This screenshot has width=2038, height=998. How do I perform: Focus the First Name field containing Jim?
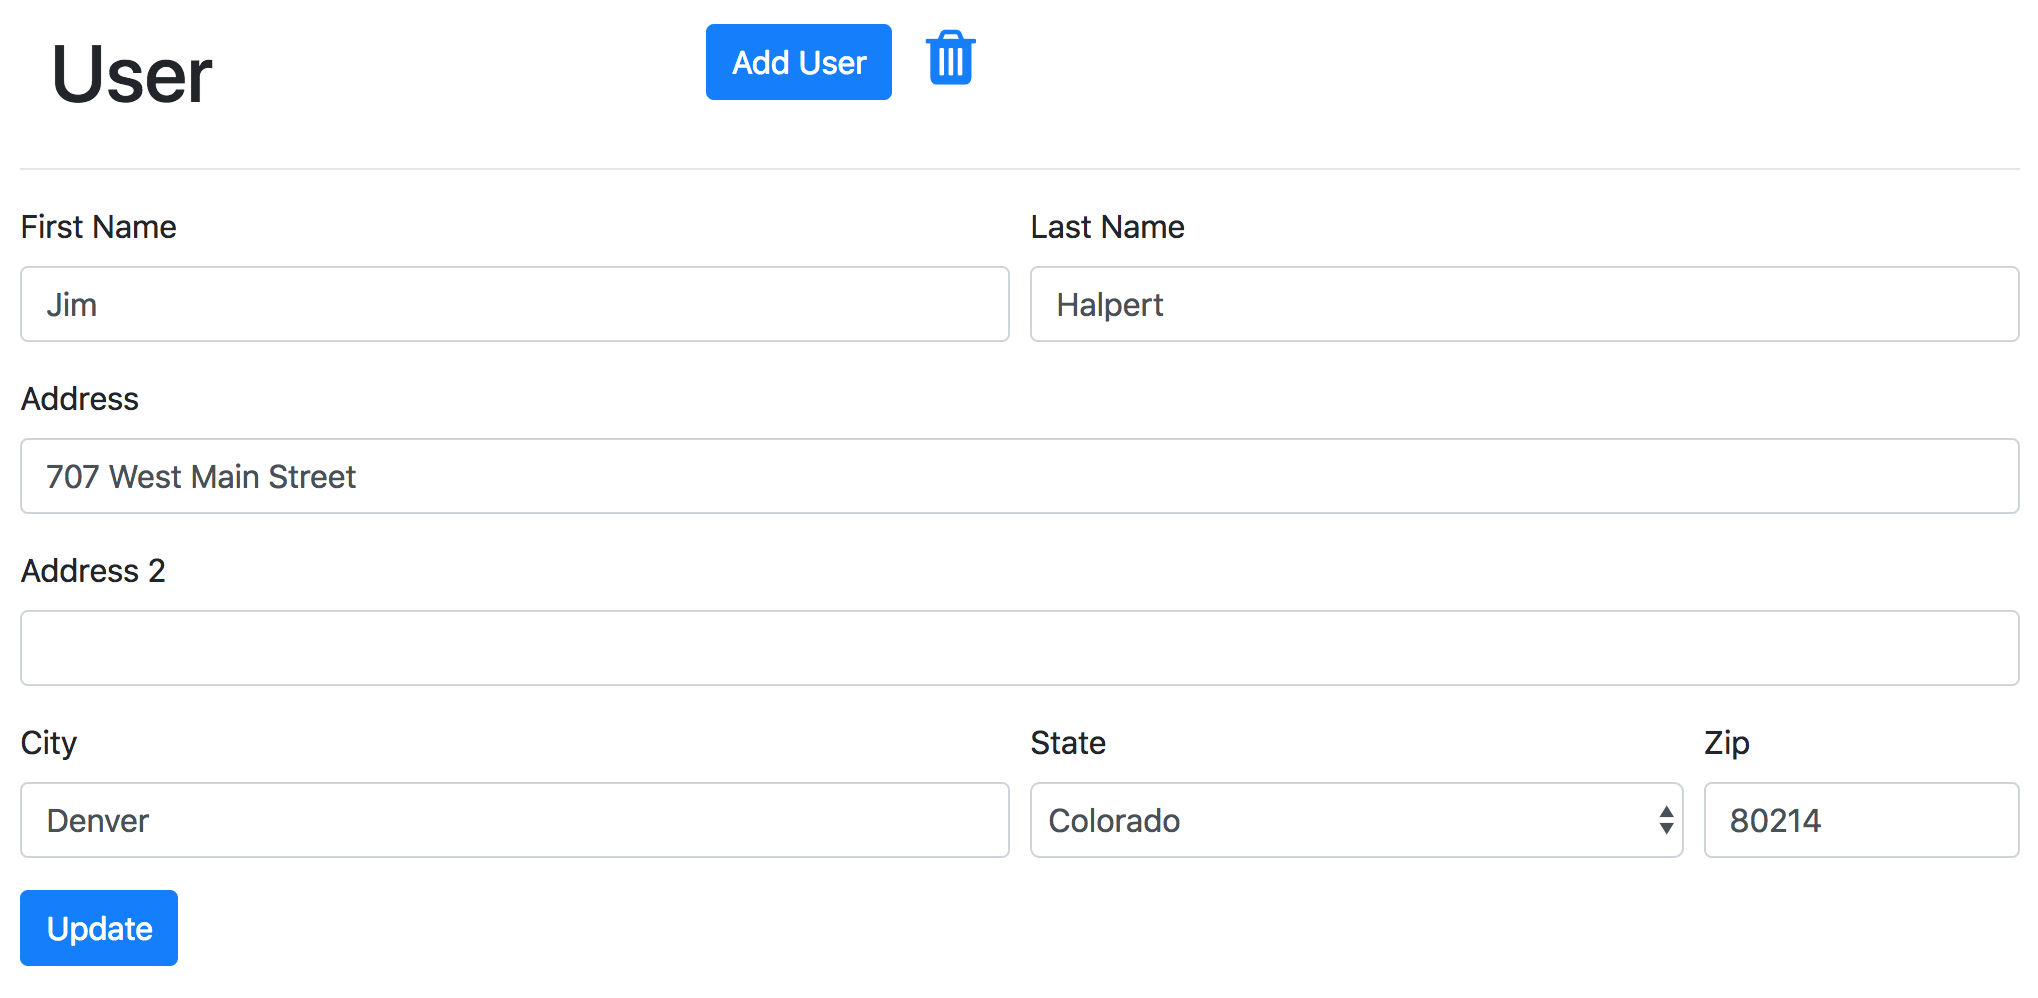(514, 304)
